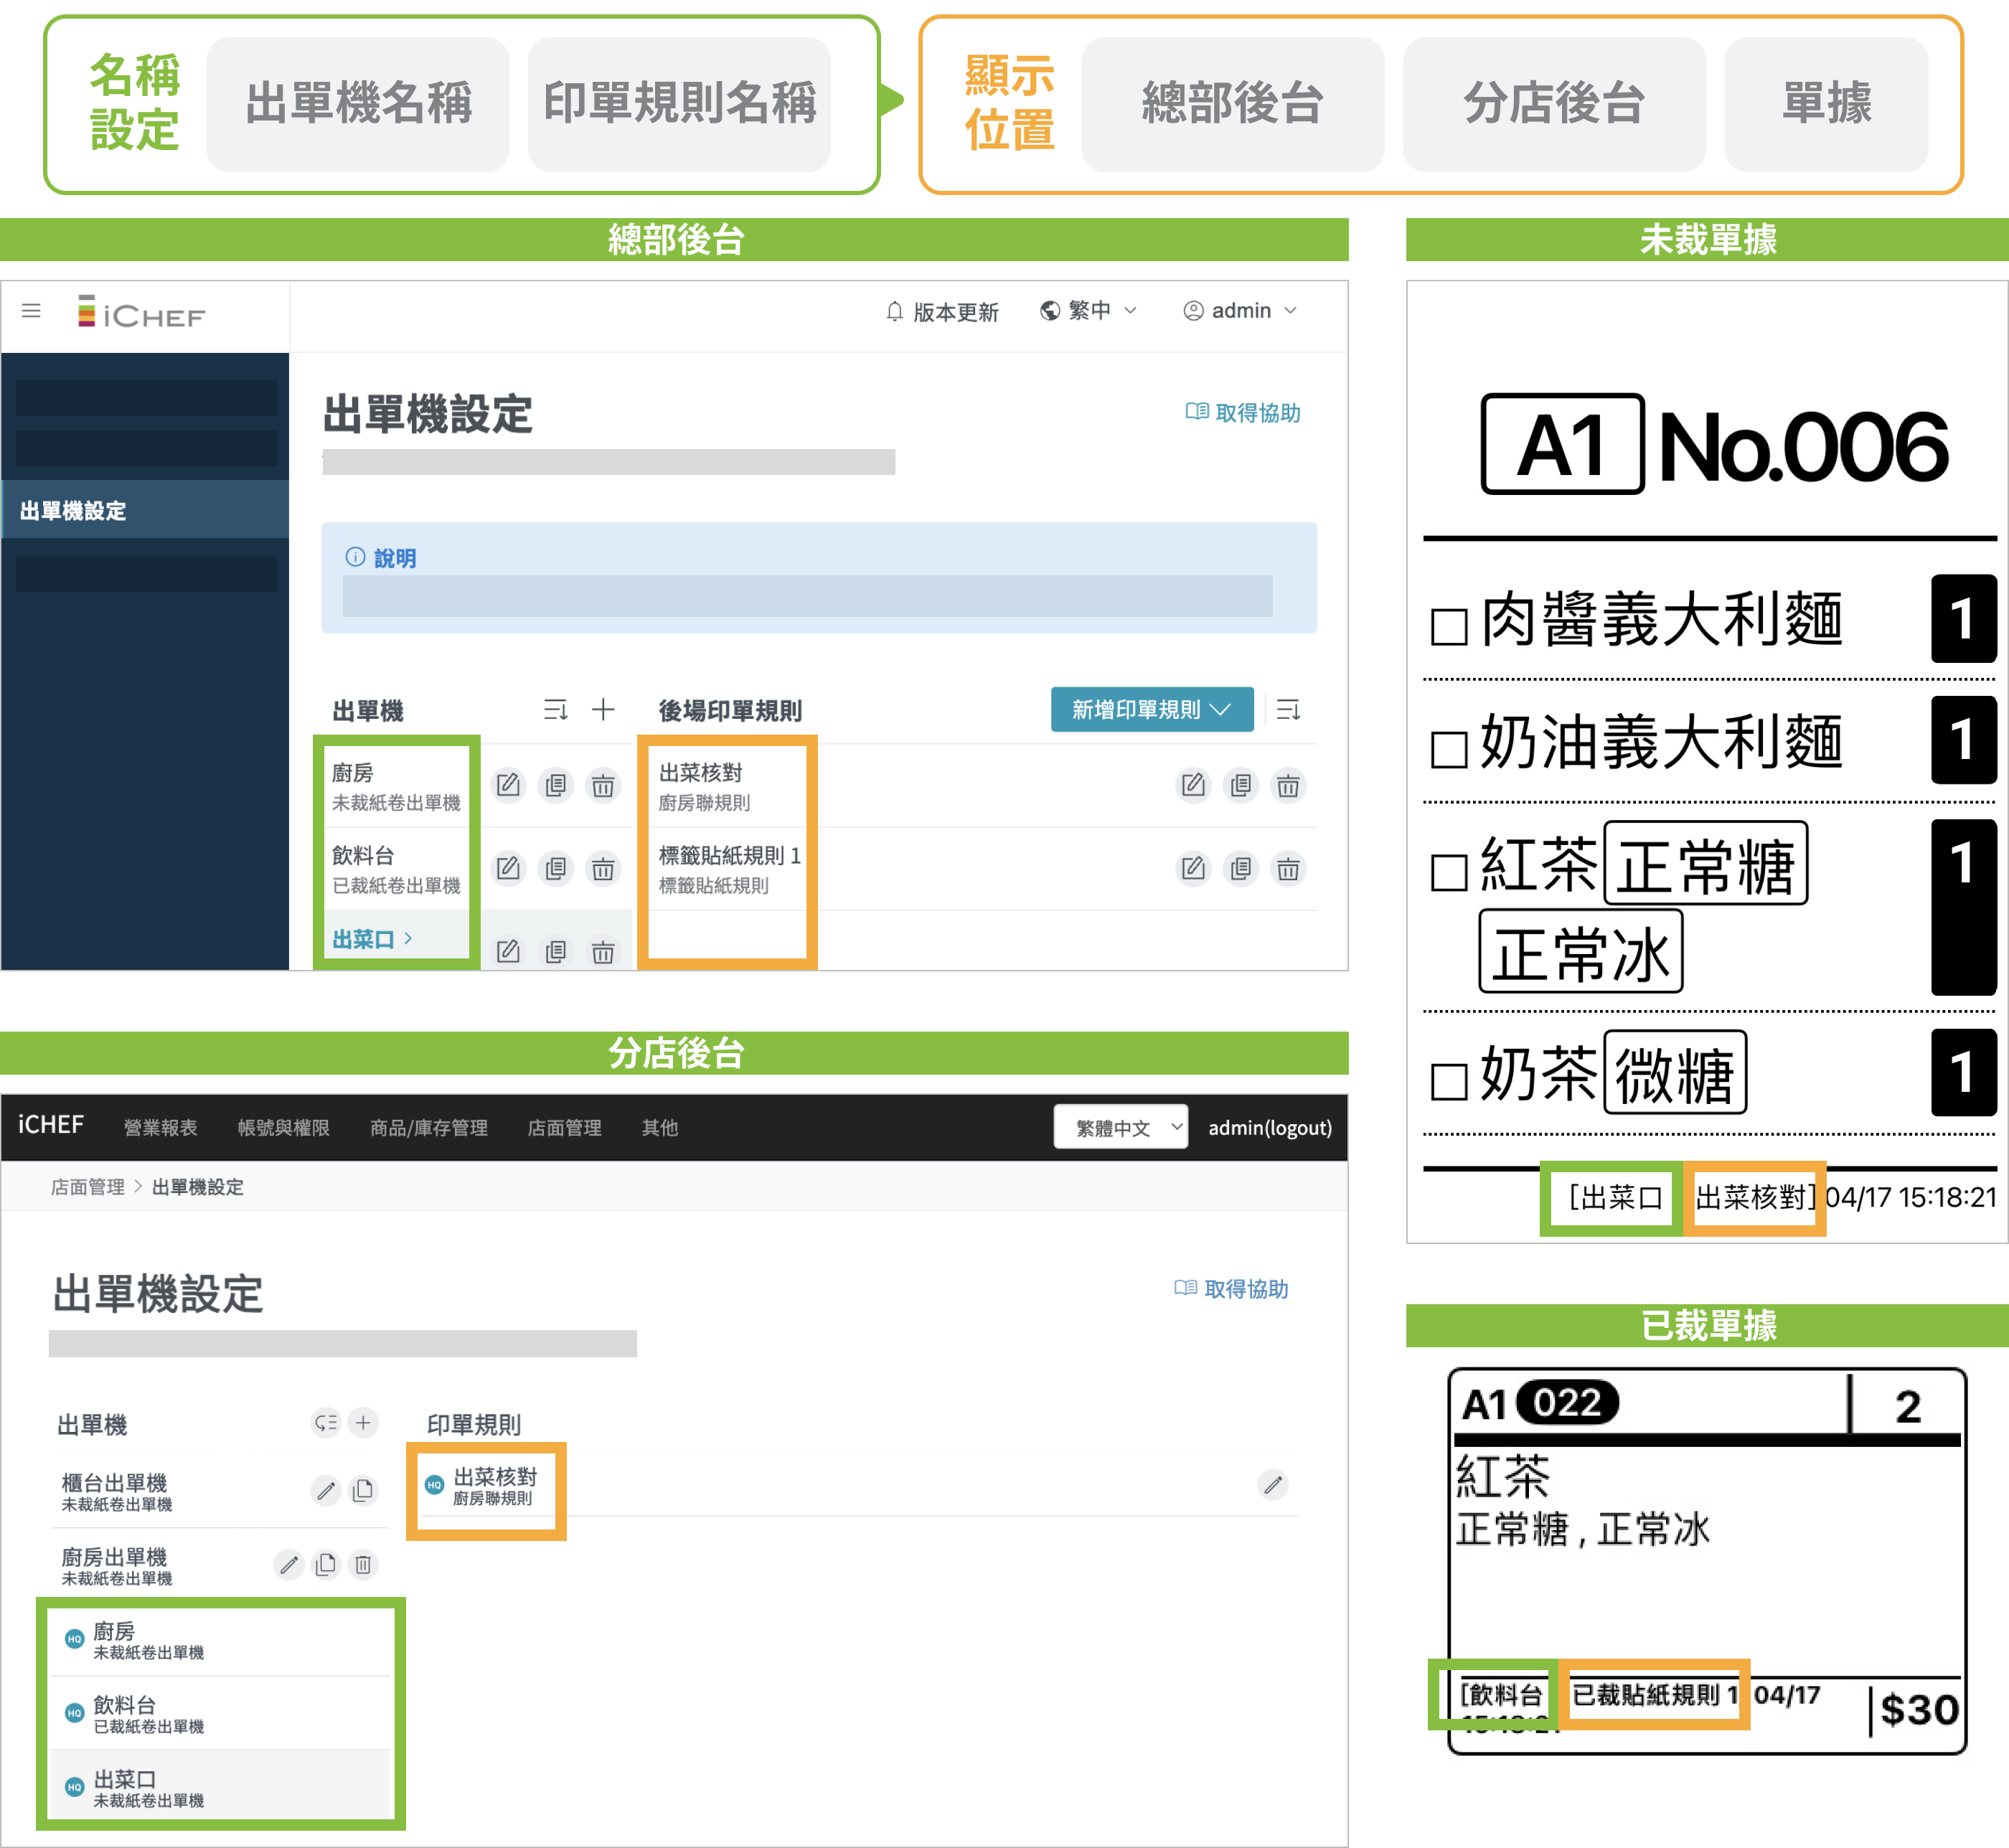Click the duplicate icon for 飲料台 printer

pyautogui.click(x=555, y=868)
